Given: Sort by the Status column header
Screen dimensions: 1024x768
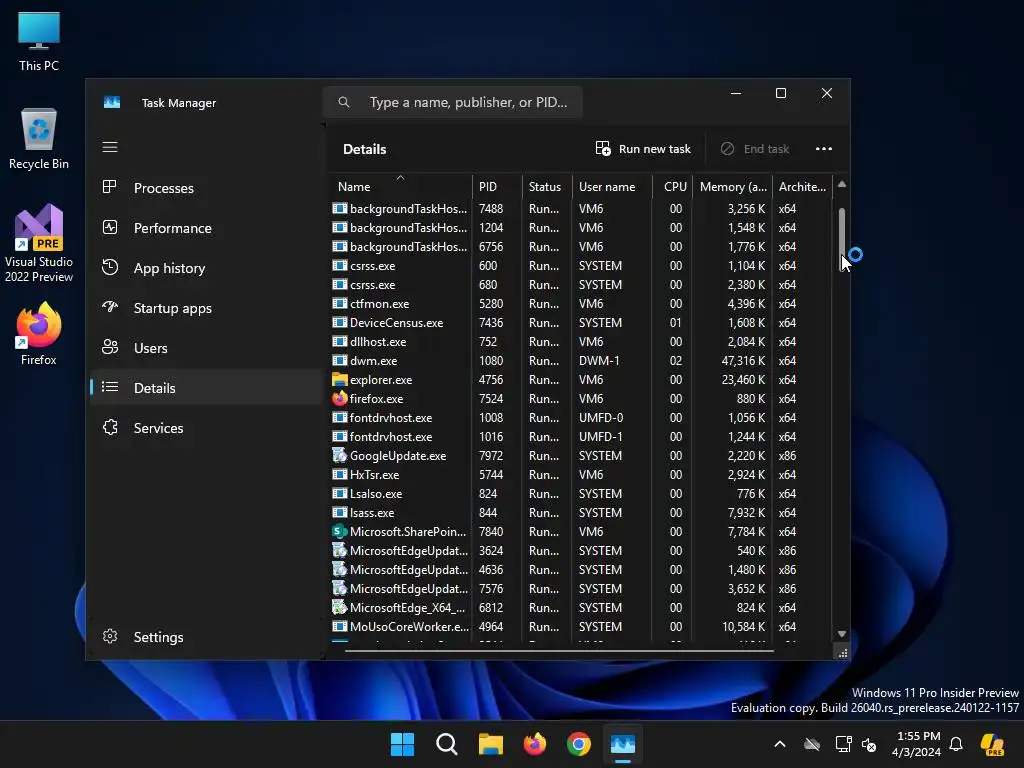Looking at the screenshot, I should [x=547, y=186].
